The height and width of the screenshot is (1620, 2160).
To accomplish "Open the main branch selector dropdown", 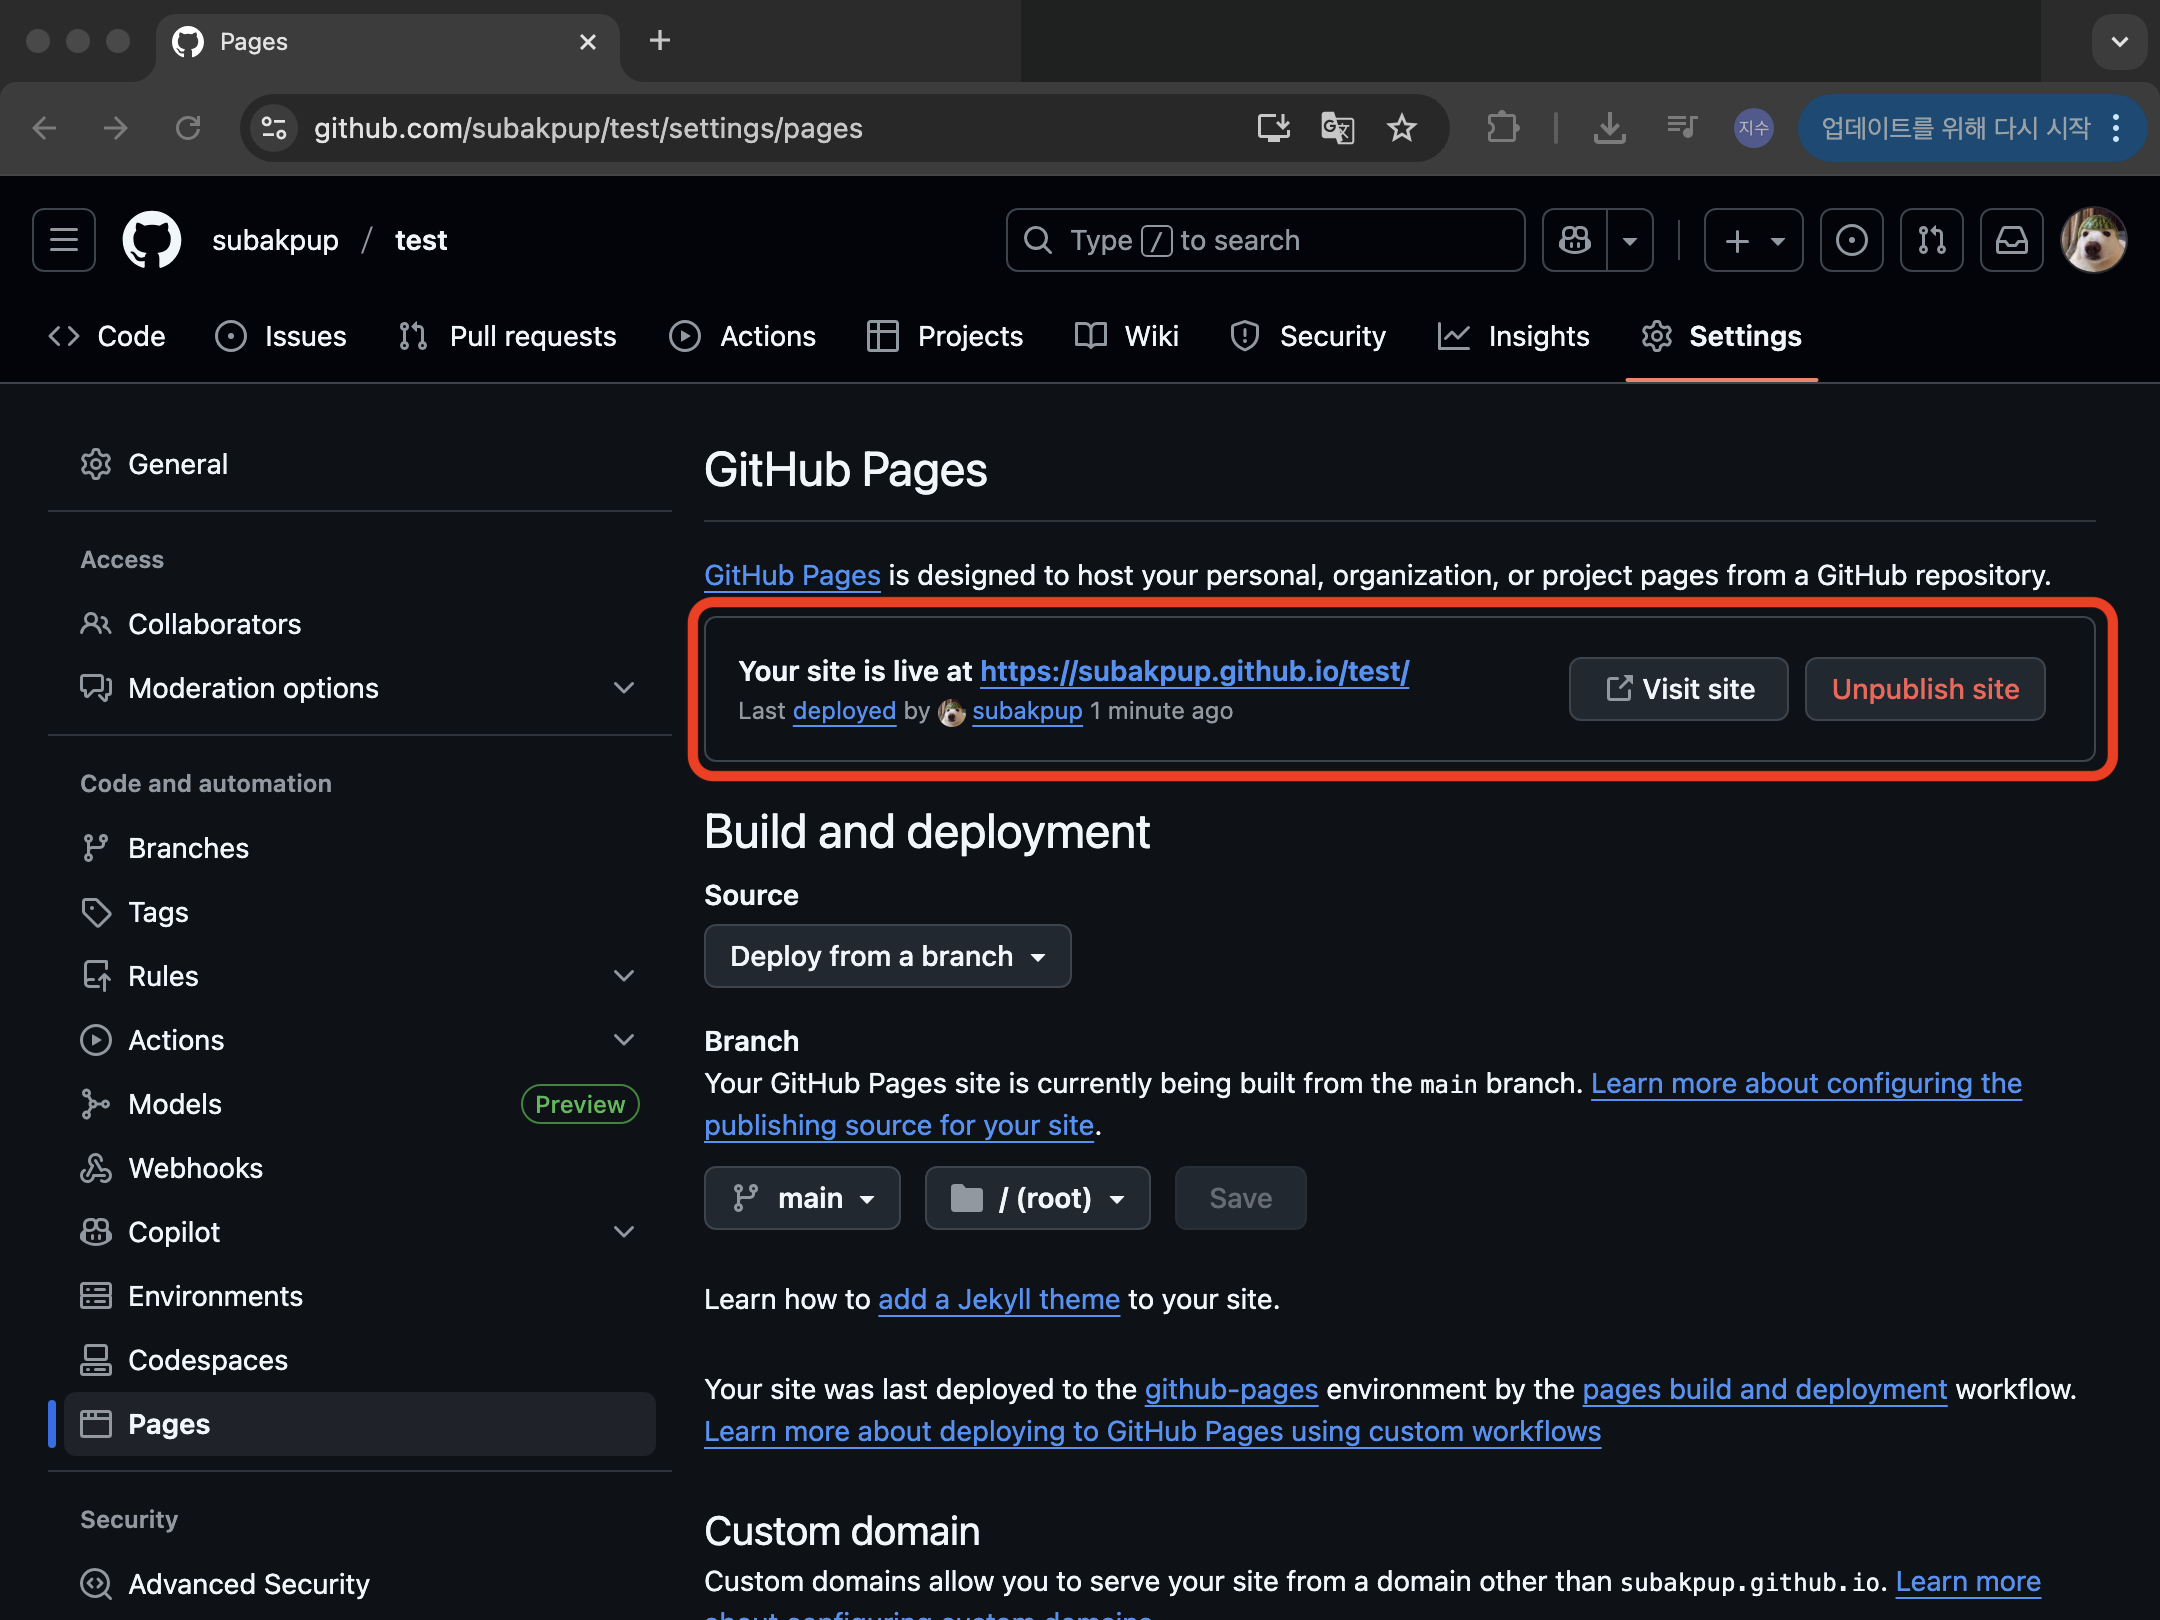I will pyautogui.click(x=802, y=1198).
